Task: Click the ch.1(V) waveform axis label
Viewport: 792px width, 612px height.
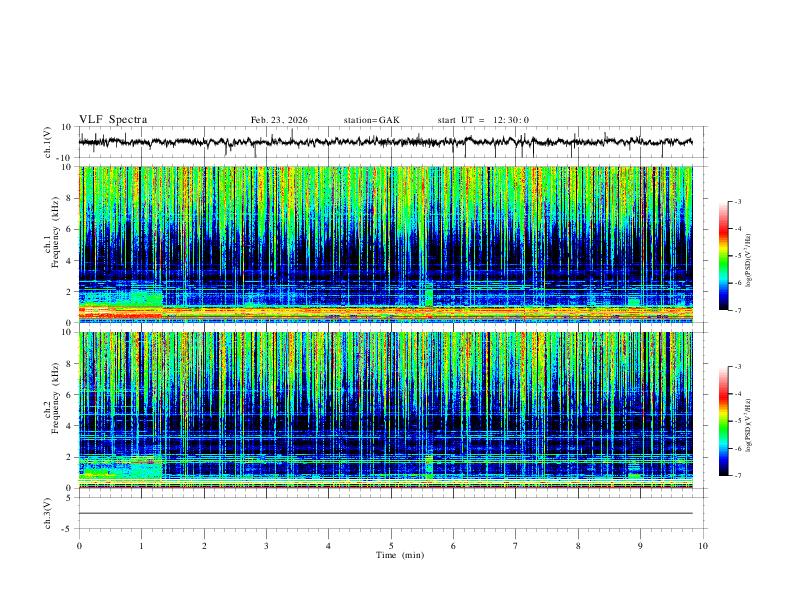Action: pos(48,142)
